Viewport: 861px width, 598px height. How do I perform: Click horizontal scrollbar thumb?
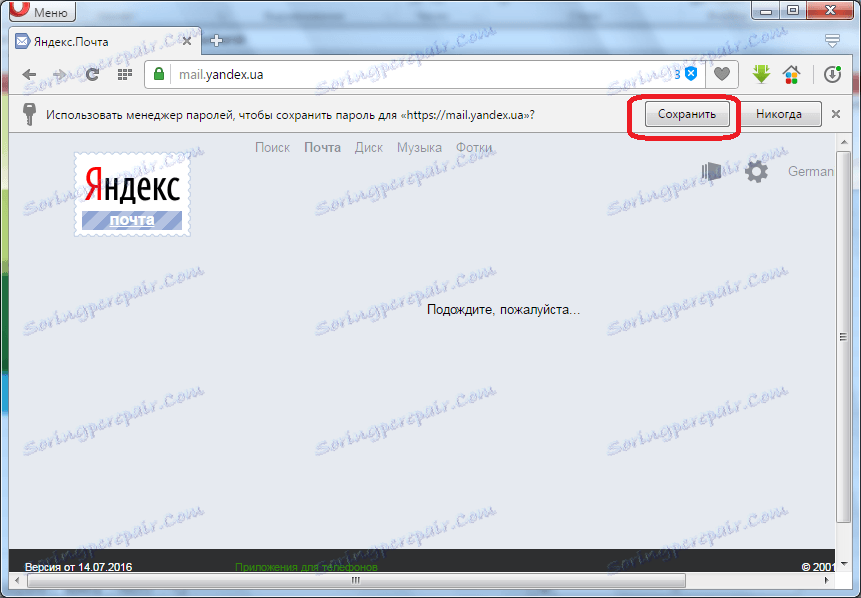pyautogui.click(x=356, y=580)
